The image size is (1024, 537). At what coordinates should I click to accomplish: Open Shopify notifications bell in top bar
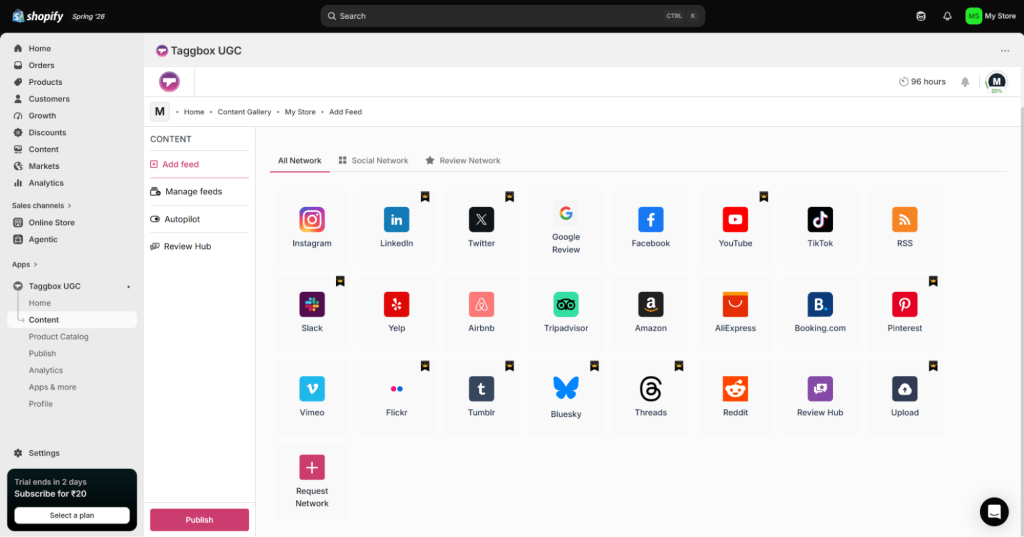tap(947, 16)
